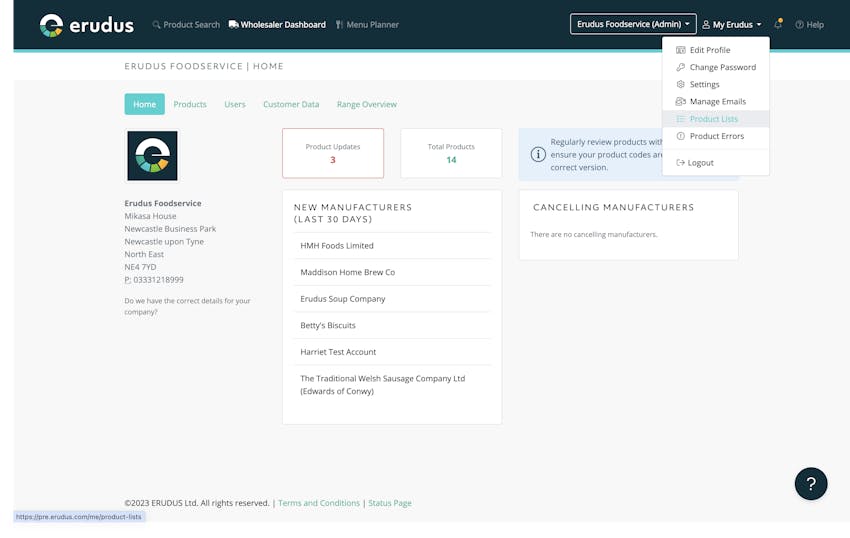
Task: Switch to the Products tab
Action: tap(190, 104)
